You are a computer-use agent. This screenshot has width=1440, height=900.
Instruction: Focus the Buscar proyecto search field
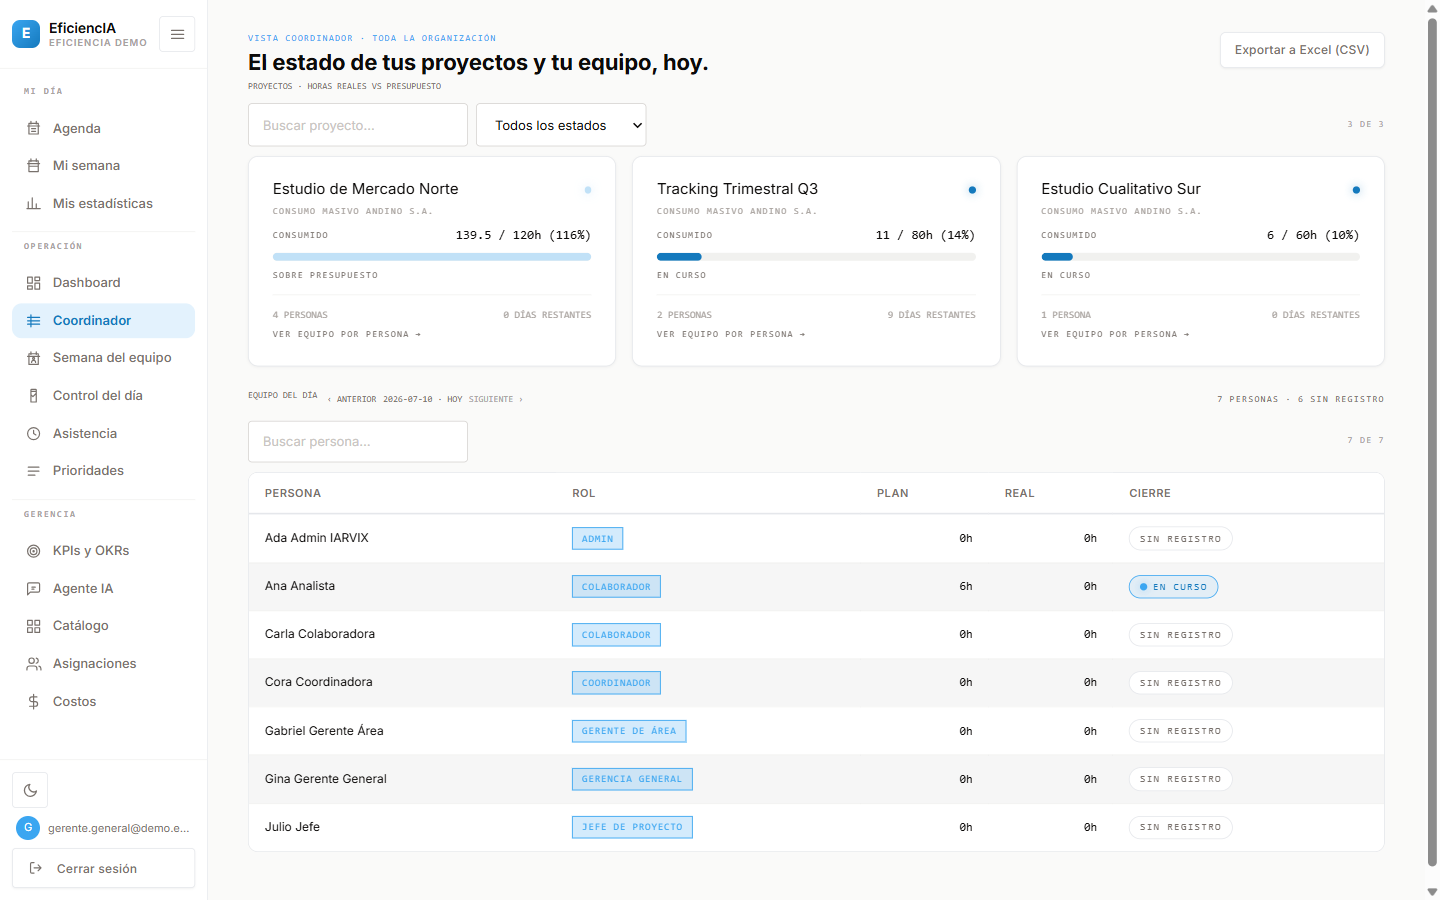(358, 125)
